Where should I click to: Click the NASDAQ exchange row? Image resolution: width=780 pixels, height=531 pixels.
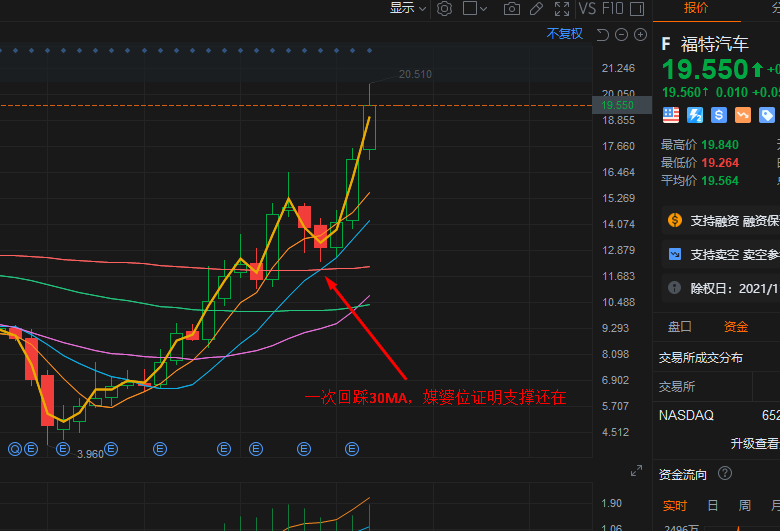pos(717,415)
